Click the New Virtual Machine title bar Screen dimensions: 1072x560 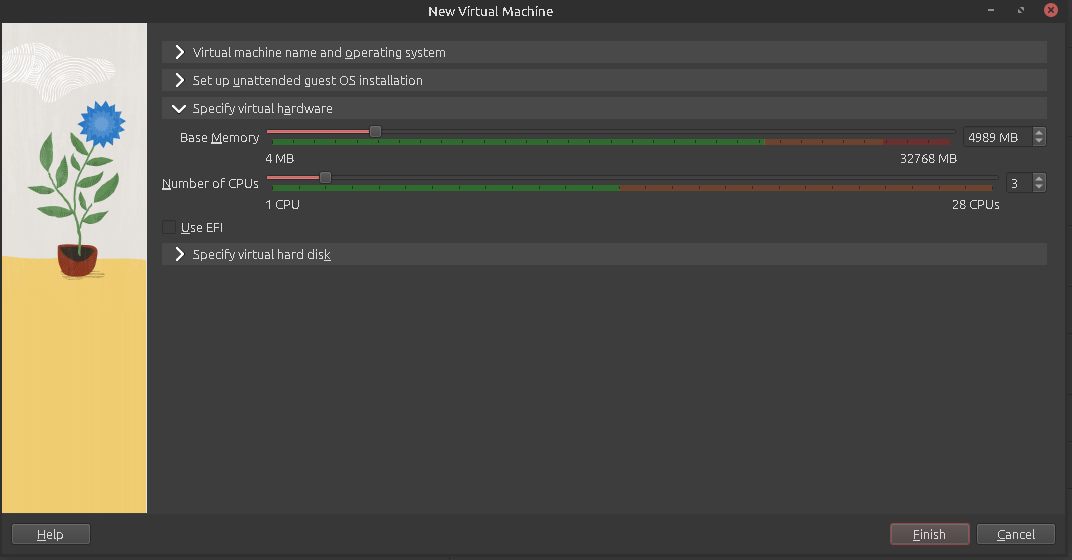click(490, 11)
